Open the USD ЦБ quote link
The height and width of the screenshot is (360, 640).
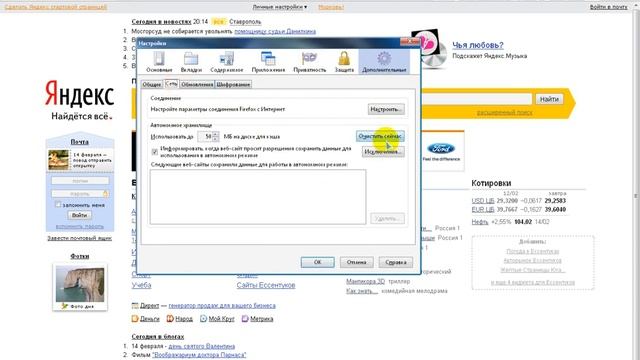click(483, 201)
